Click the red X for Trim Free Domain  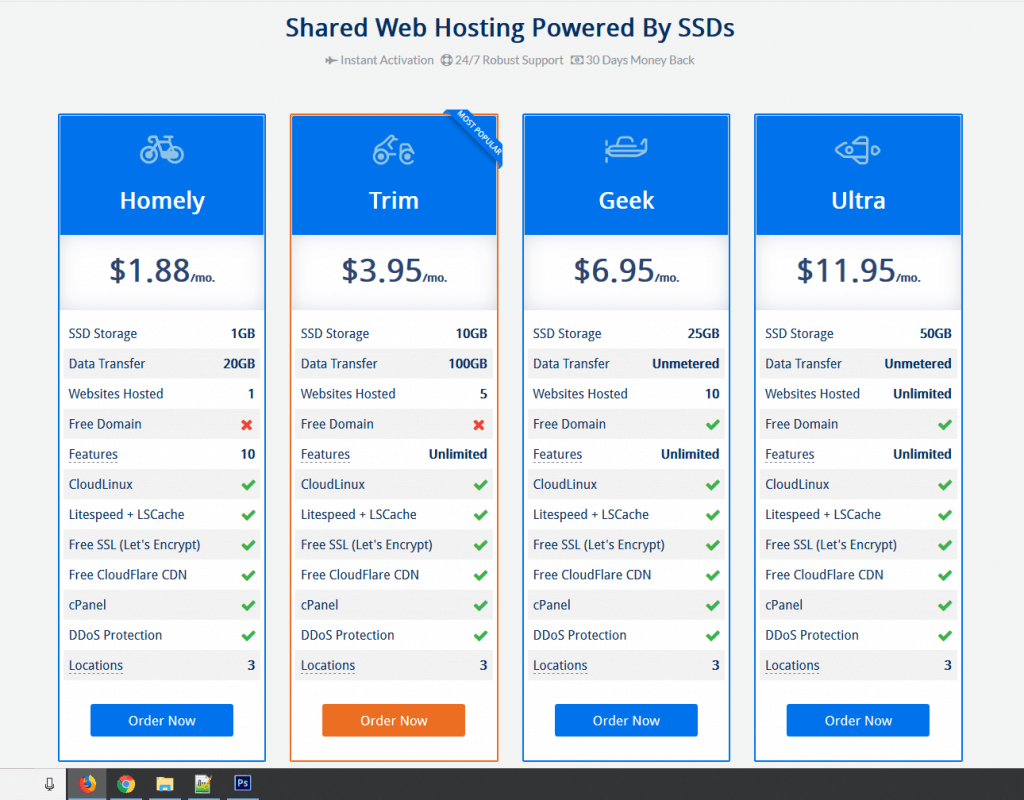pyautogui.click(x=479, y=425)
